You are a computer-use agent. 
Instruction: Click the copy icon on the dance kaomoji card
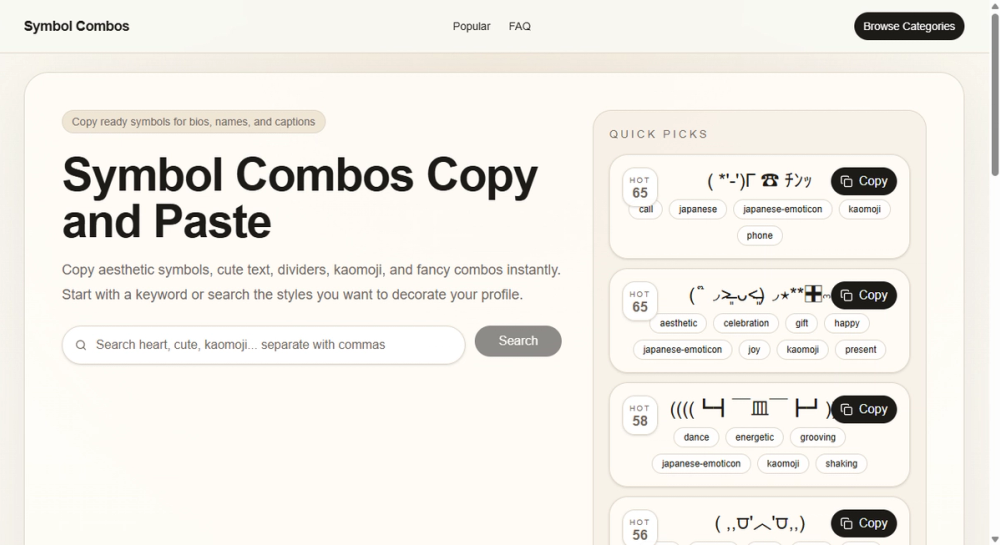tap(846, 409)
